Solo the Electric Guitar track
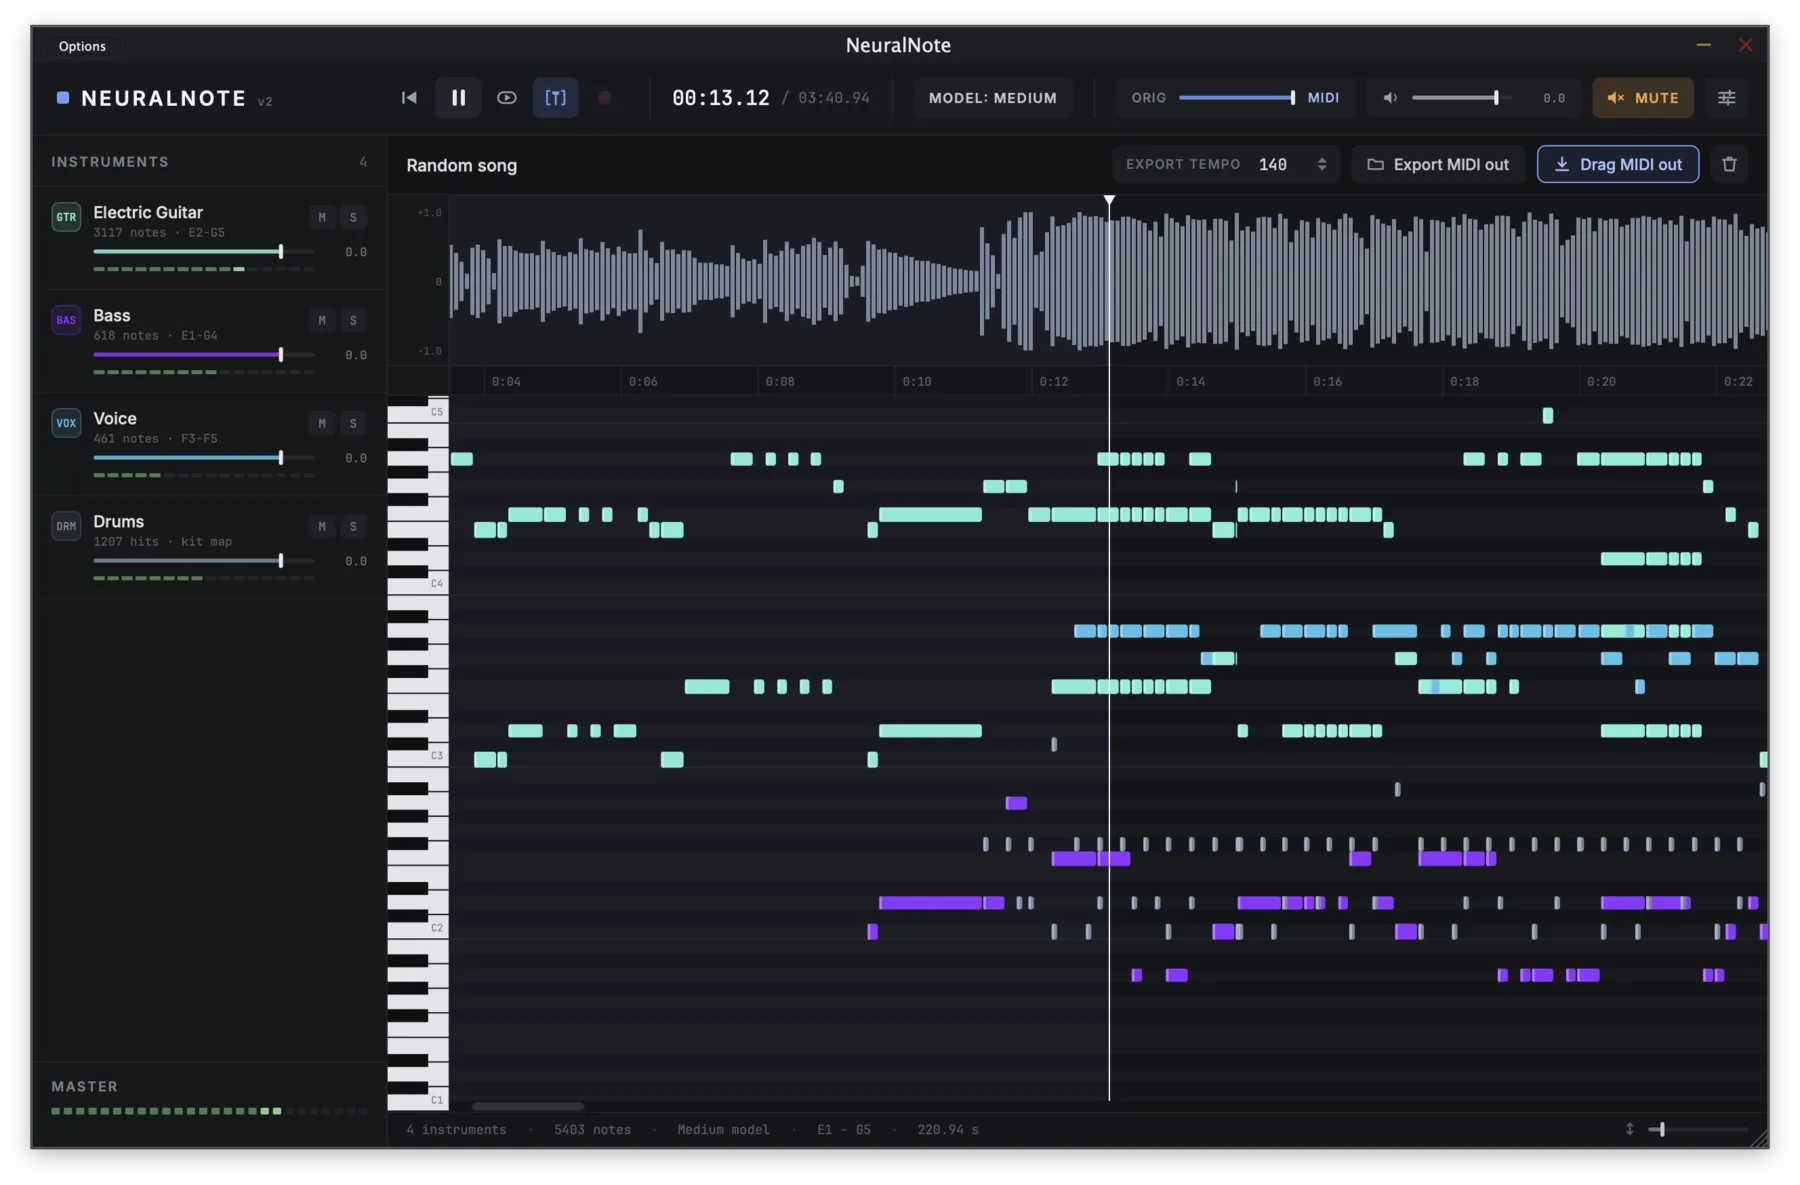The width and height of the screenshot is (1800, 1185). point(353,217)
